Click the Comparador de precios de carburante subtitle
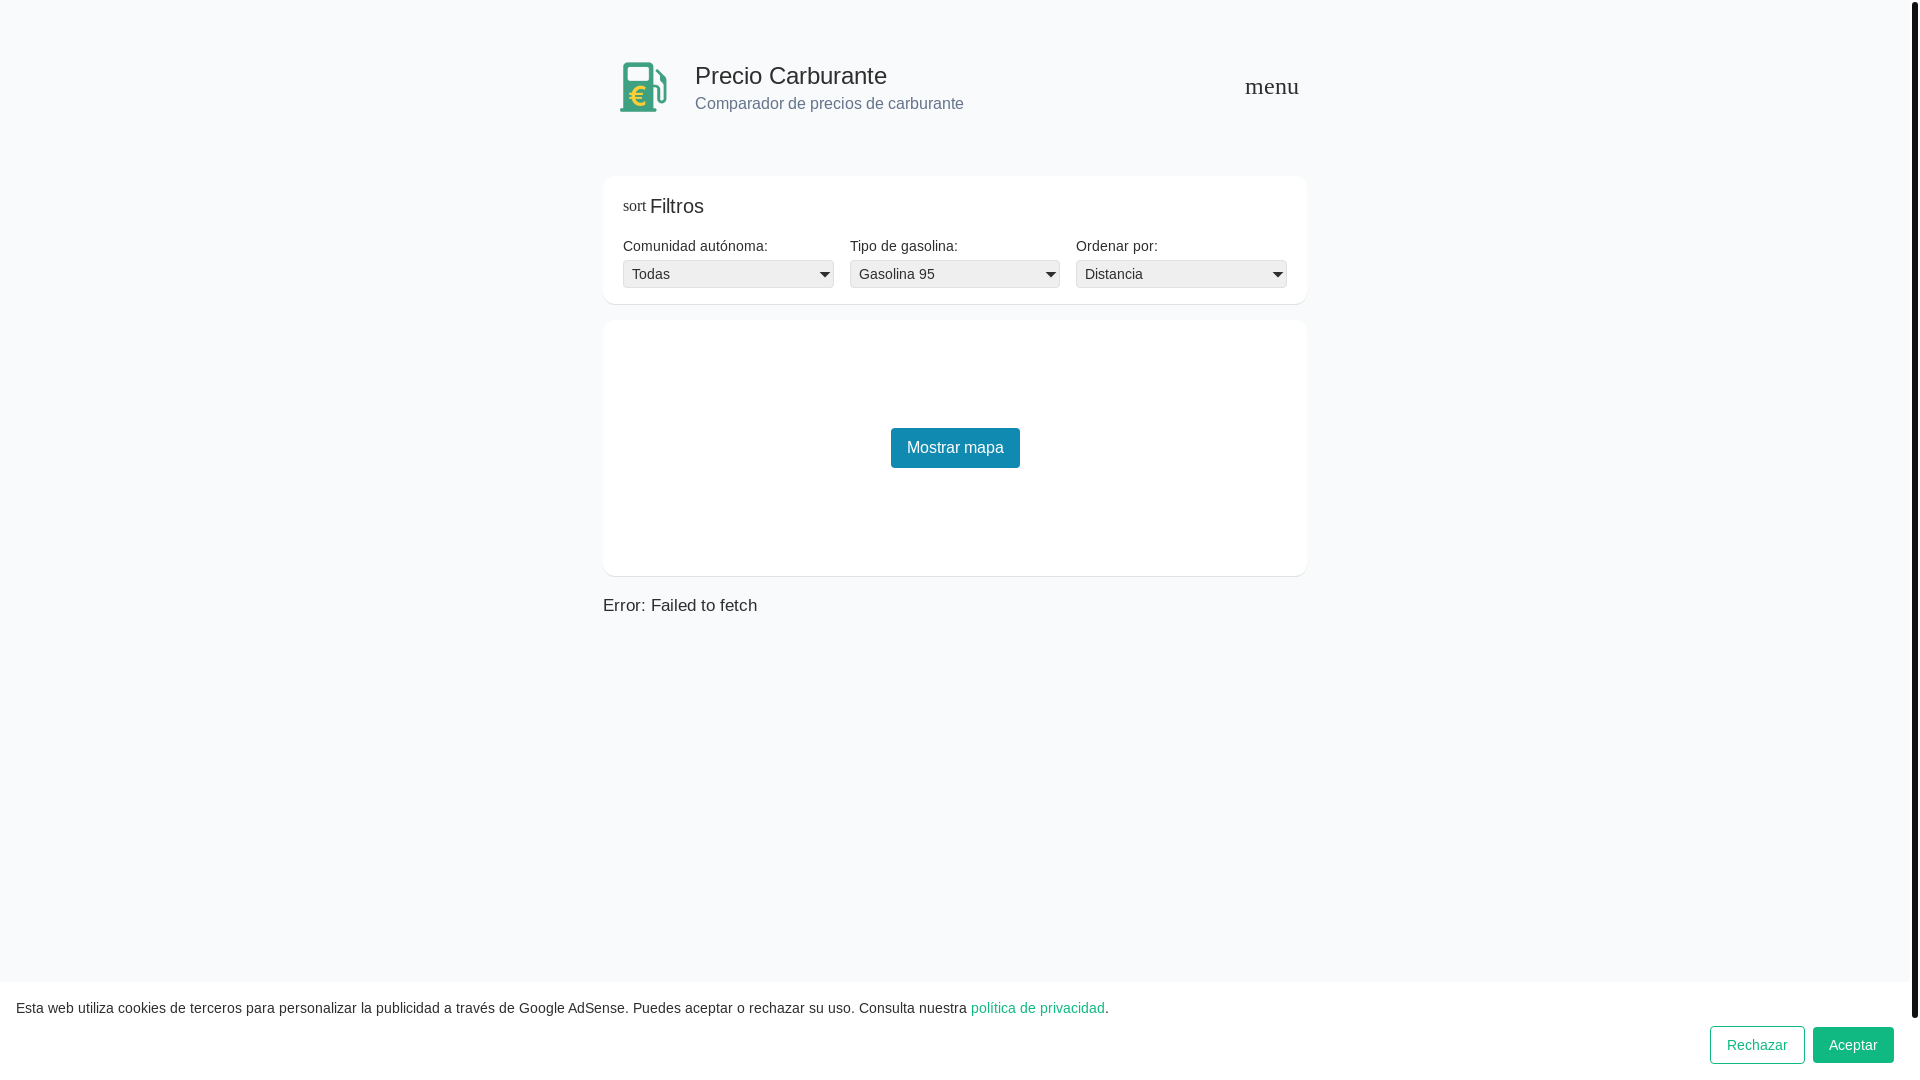The height and width of the screenshot is (1080, 1920). (x=829, y=104)
